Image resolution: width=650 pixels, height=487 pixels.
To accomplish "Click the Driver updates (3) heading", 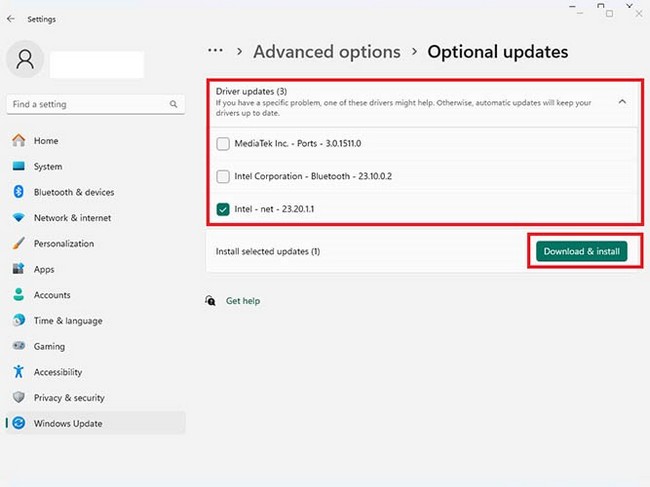I will [x=251, y=91].
